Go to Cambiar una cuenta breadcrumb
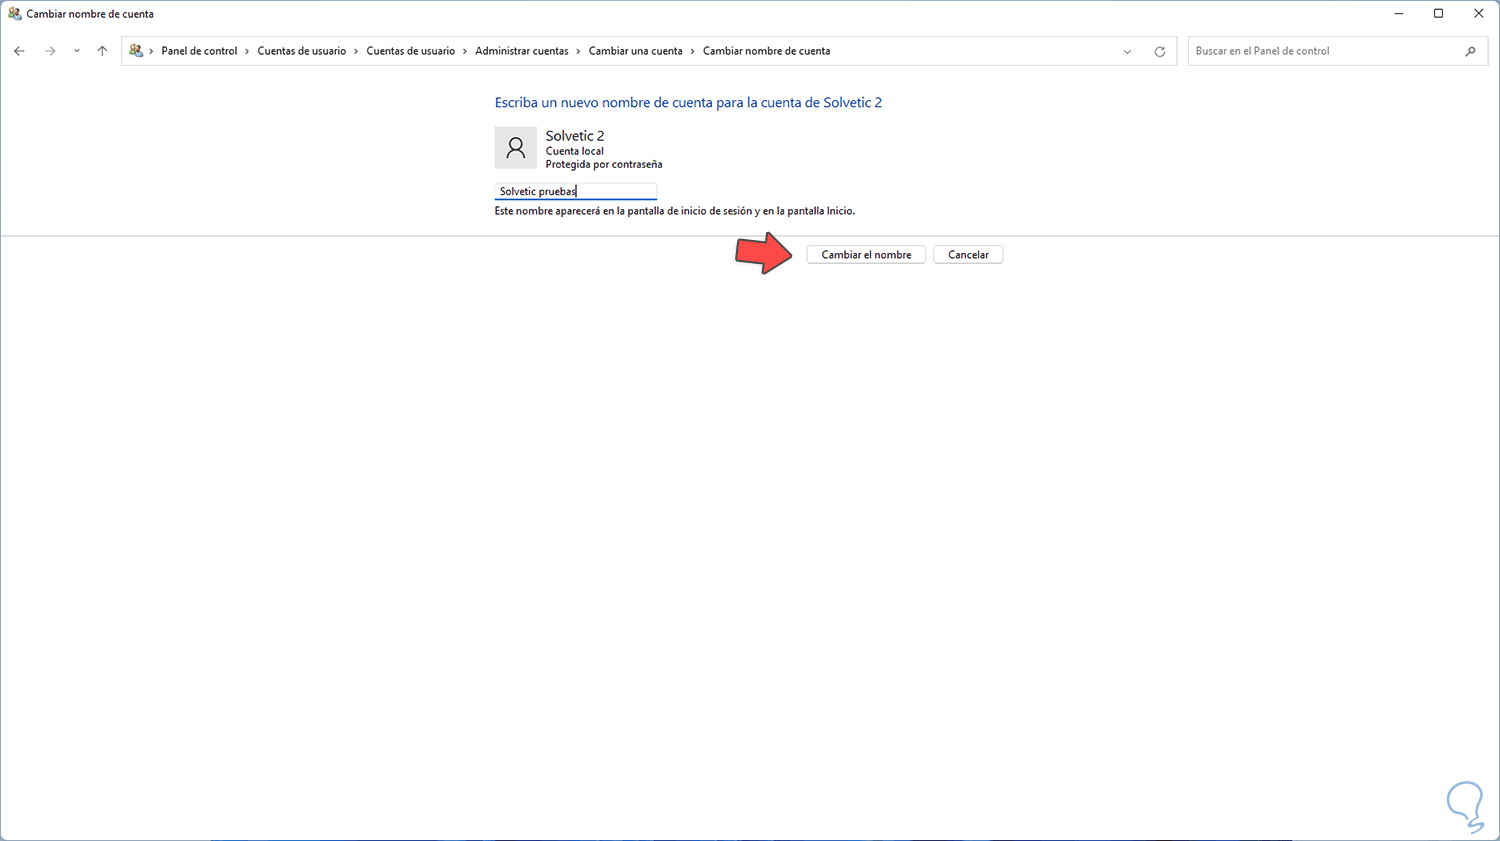 [635, 51]
